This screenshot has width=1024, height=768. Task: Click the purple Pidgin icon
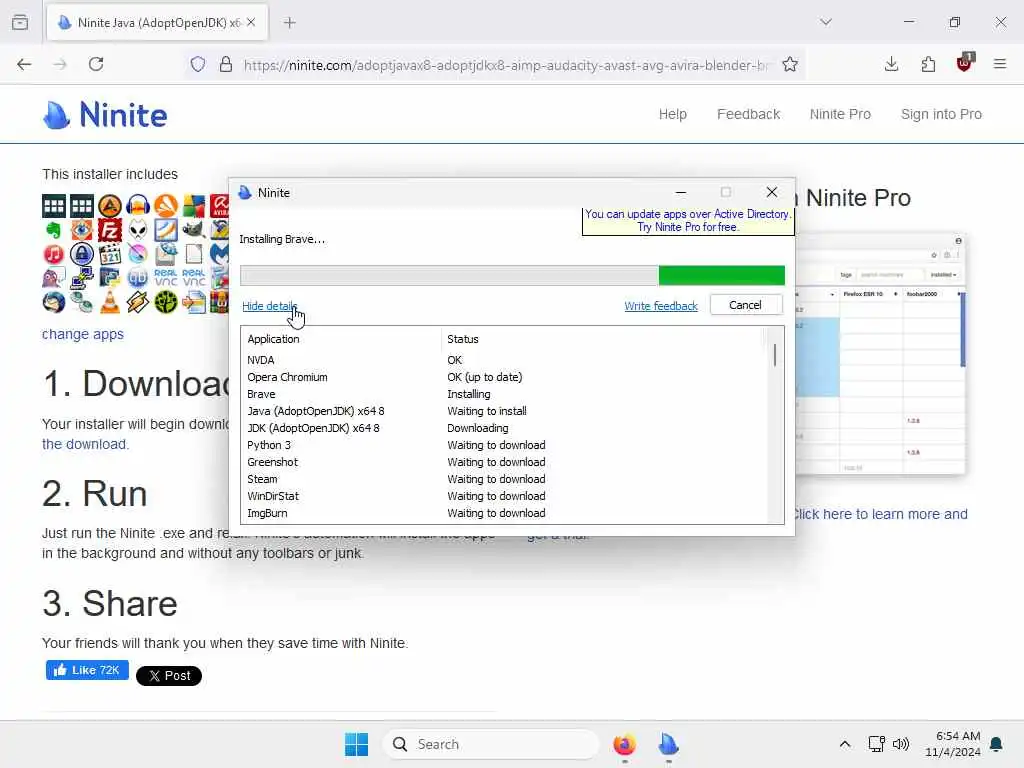pos(54,278)
